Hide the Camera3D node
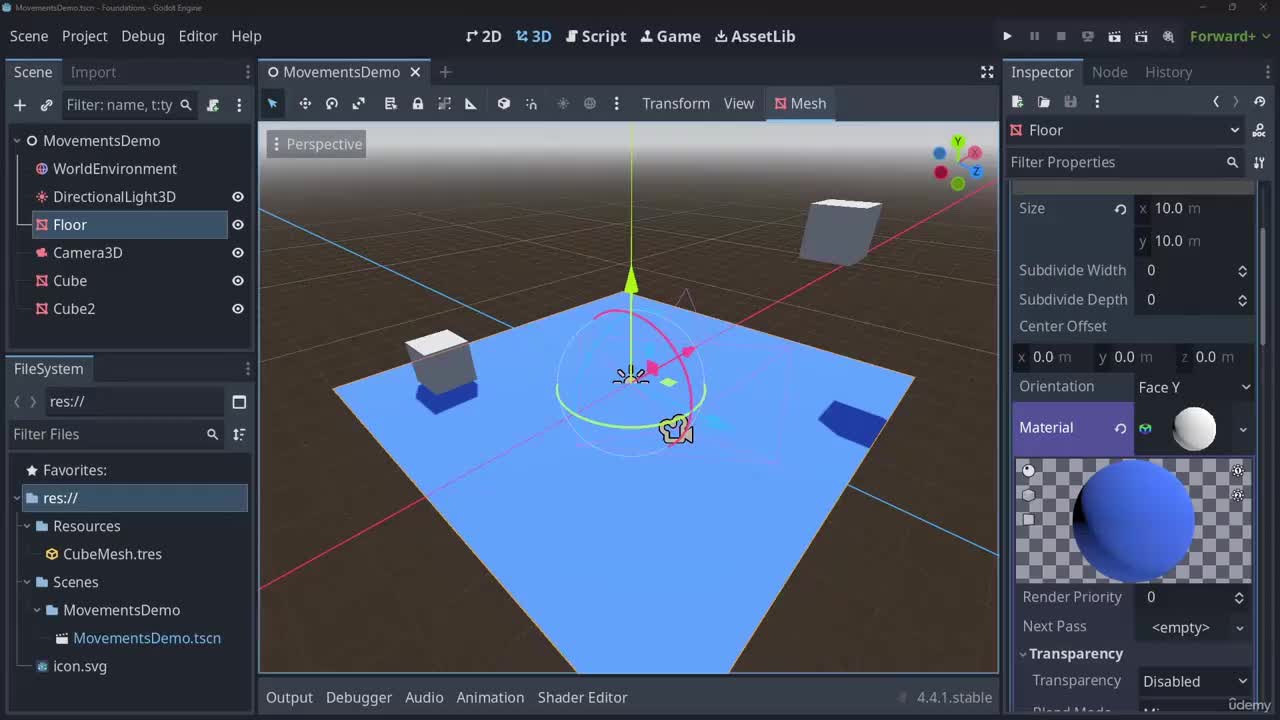Screen dimensions: 1280x720 click(x=238, y=253)
